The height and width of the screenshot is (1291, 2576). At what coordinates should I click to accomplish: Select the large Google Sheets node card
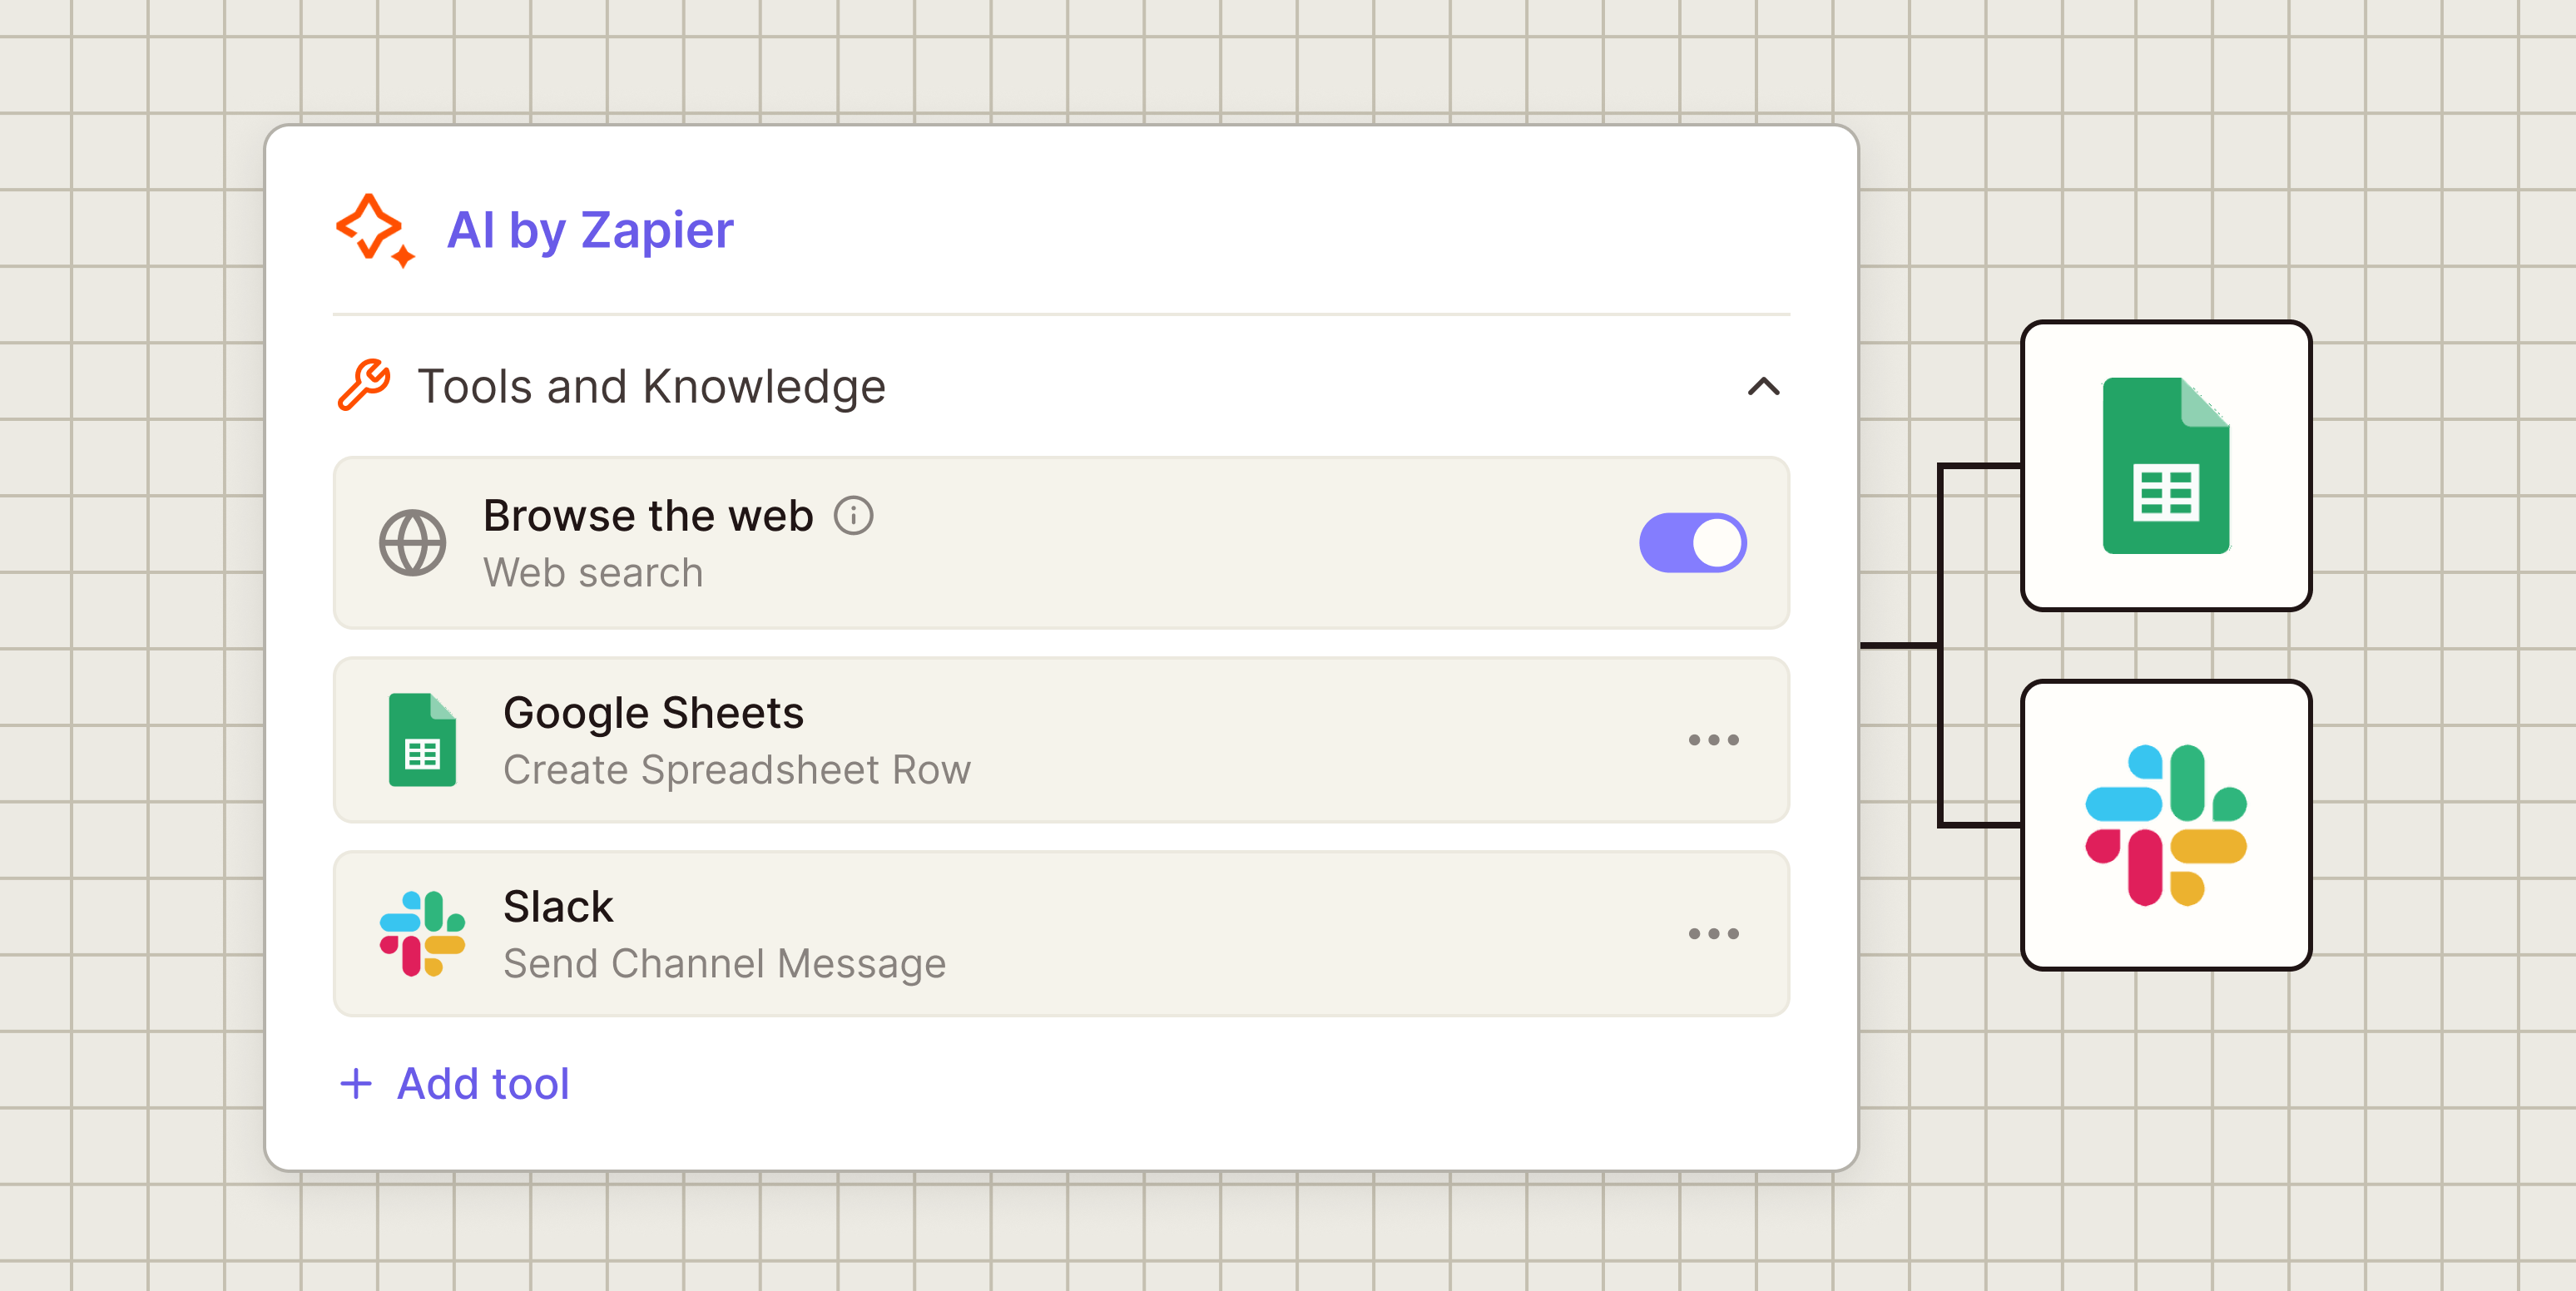[x=2166, y=466]
